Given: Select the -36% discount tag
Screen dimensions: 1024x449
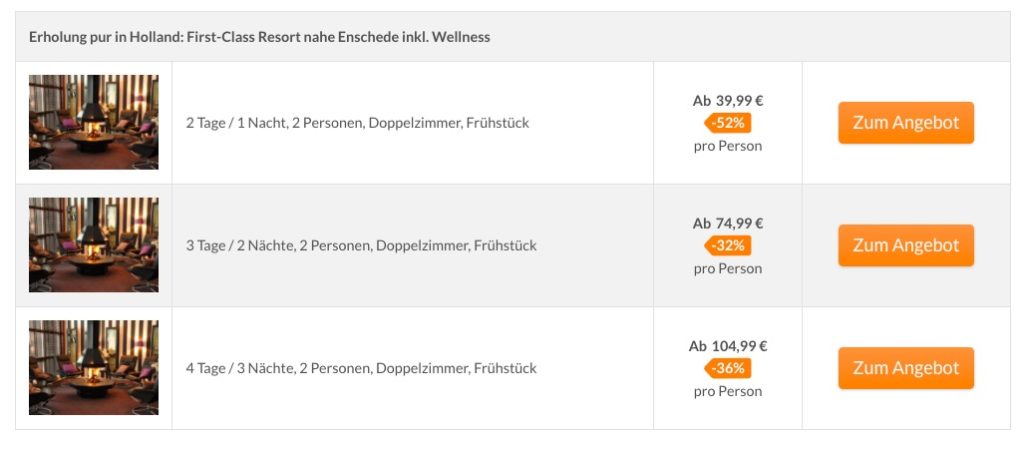Looking at the screenshot, I should click(x=728, y=368).
